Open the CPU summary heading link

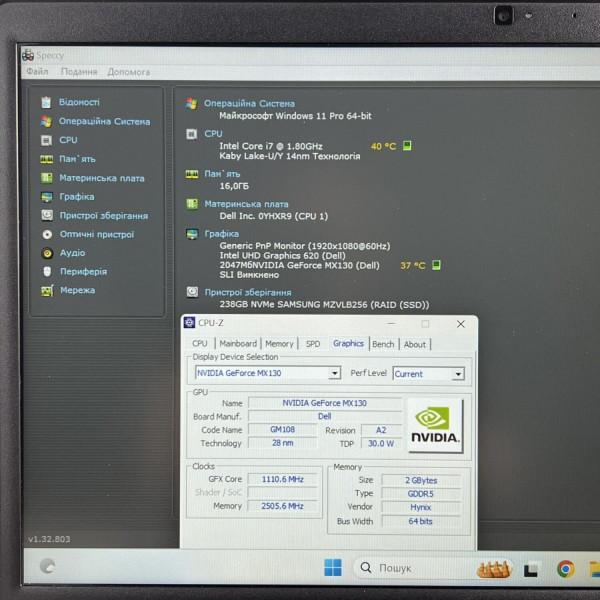[x=213, y=134]
